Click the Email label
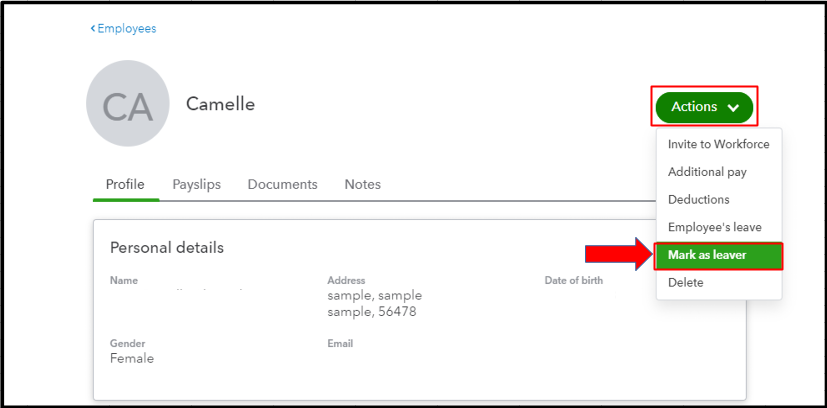Image resolution: width=827 pixels, height=408 pixels. [340, 344]
